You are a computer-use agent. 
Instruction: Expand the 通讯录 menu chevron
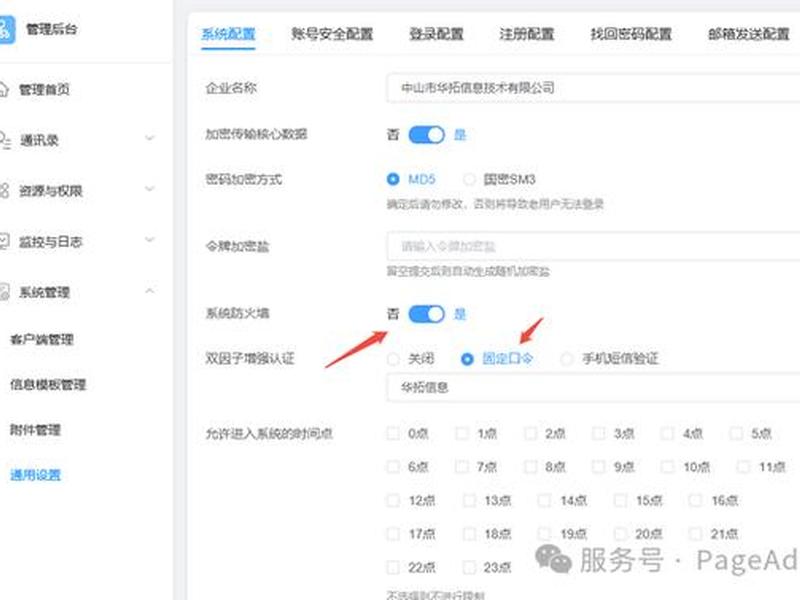pyautogui.click(x=149, y=138)
